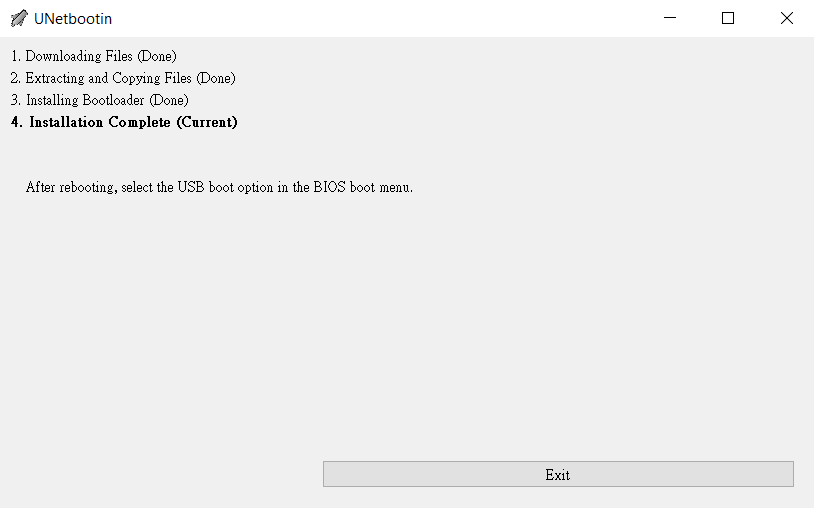
Task: Close the UNetbootin window with X
Action: click(786, 18)
